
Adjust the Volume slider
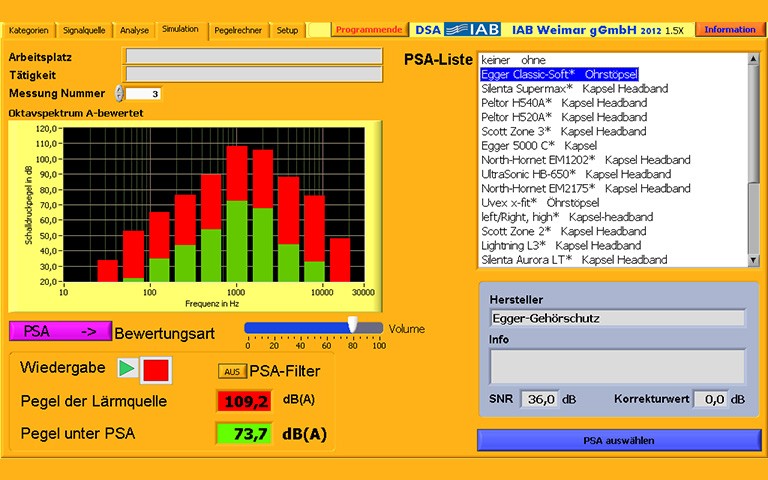(352, 326)
